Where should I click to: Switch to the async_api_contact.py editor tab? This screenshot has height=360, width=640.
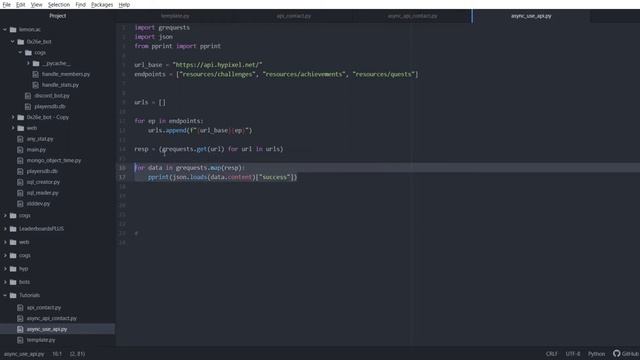tap(412, 16)
